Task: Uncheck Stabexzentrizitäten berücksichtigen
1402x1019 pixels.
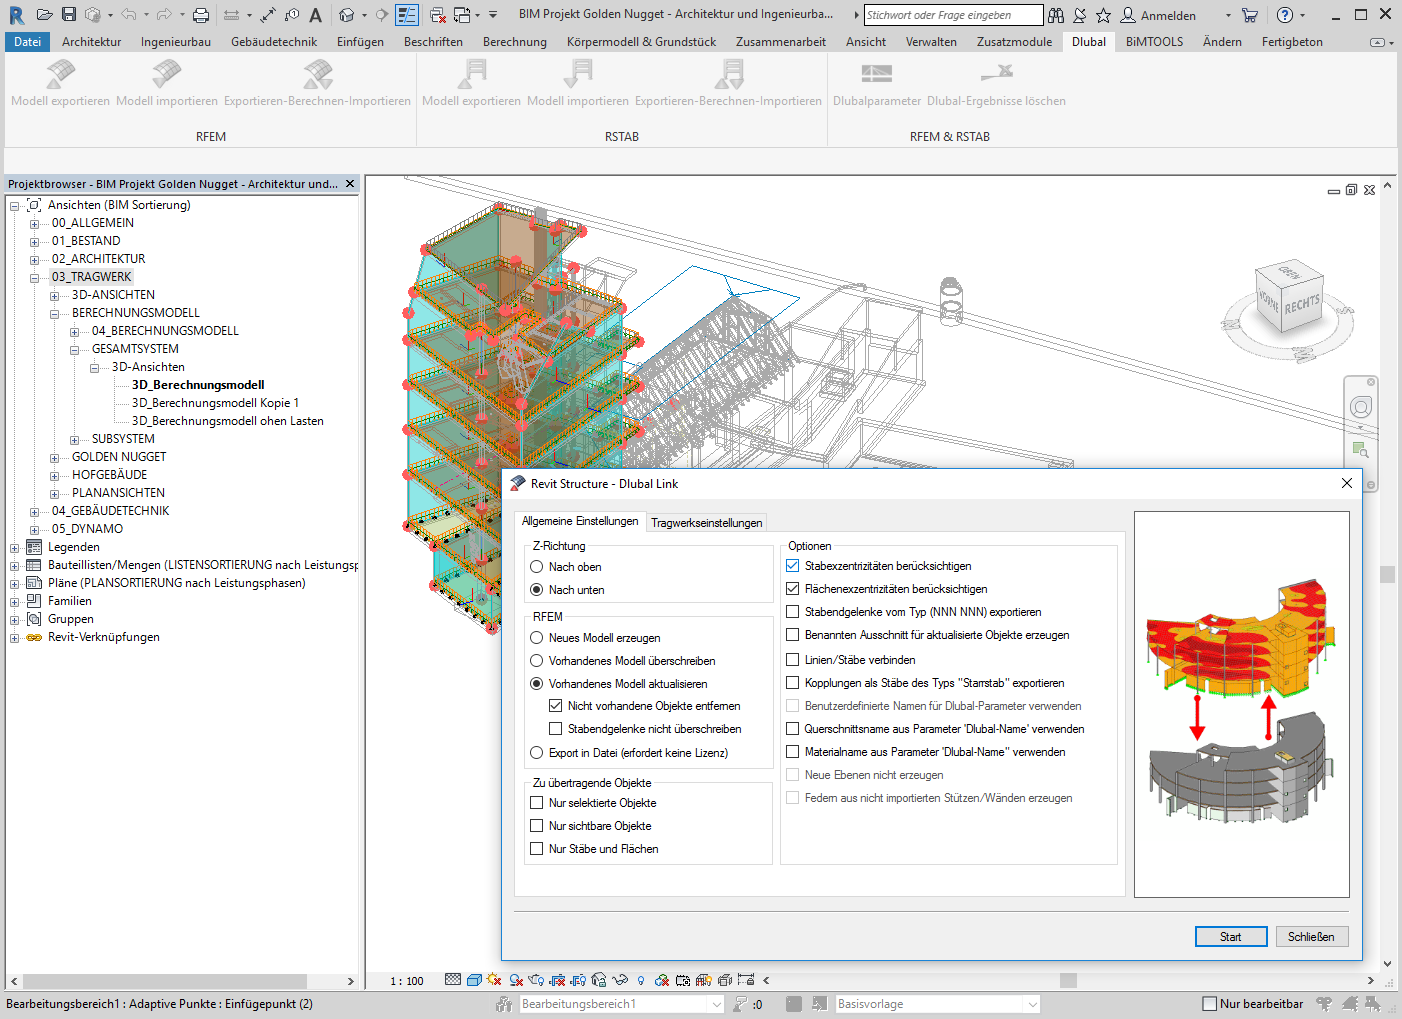Action: (x=791, y=565)
